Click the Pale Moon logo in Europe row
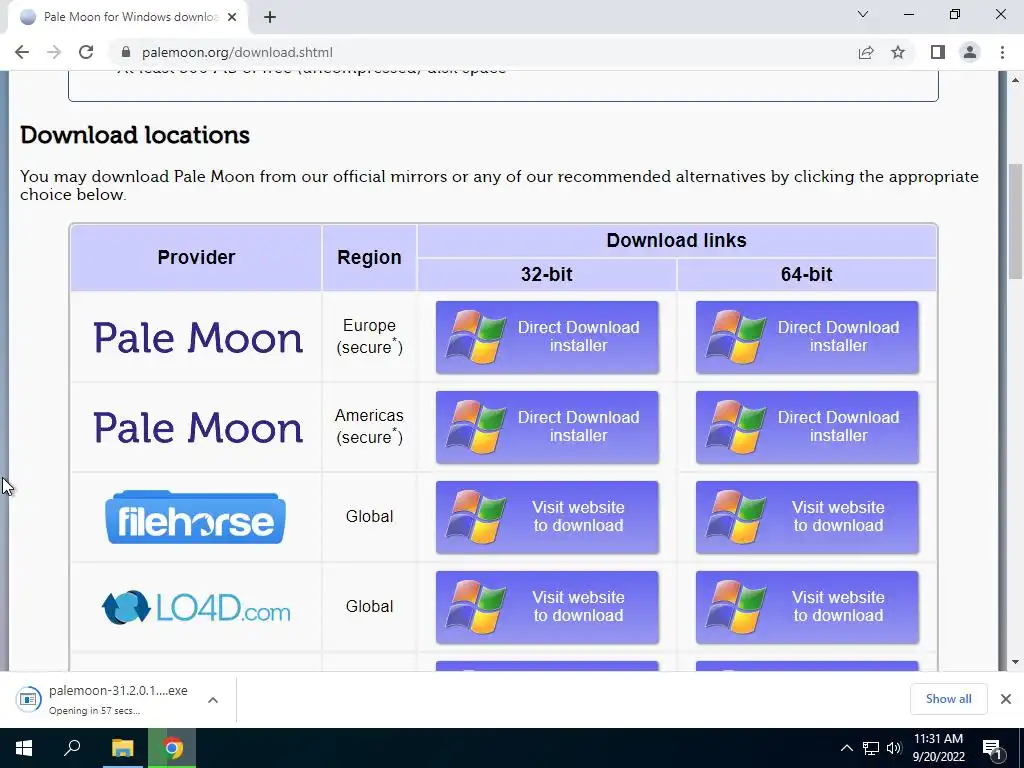 pyautogui.click(x=198, y=338)
